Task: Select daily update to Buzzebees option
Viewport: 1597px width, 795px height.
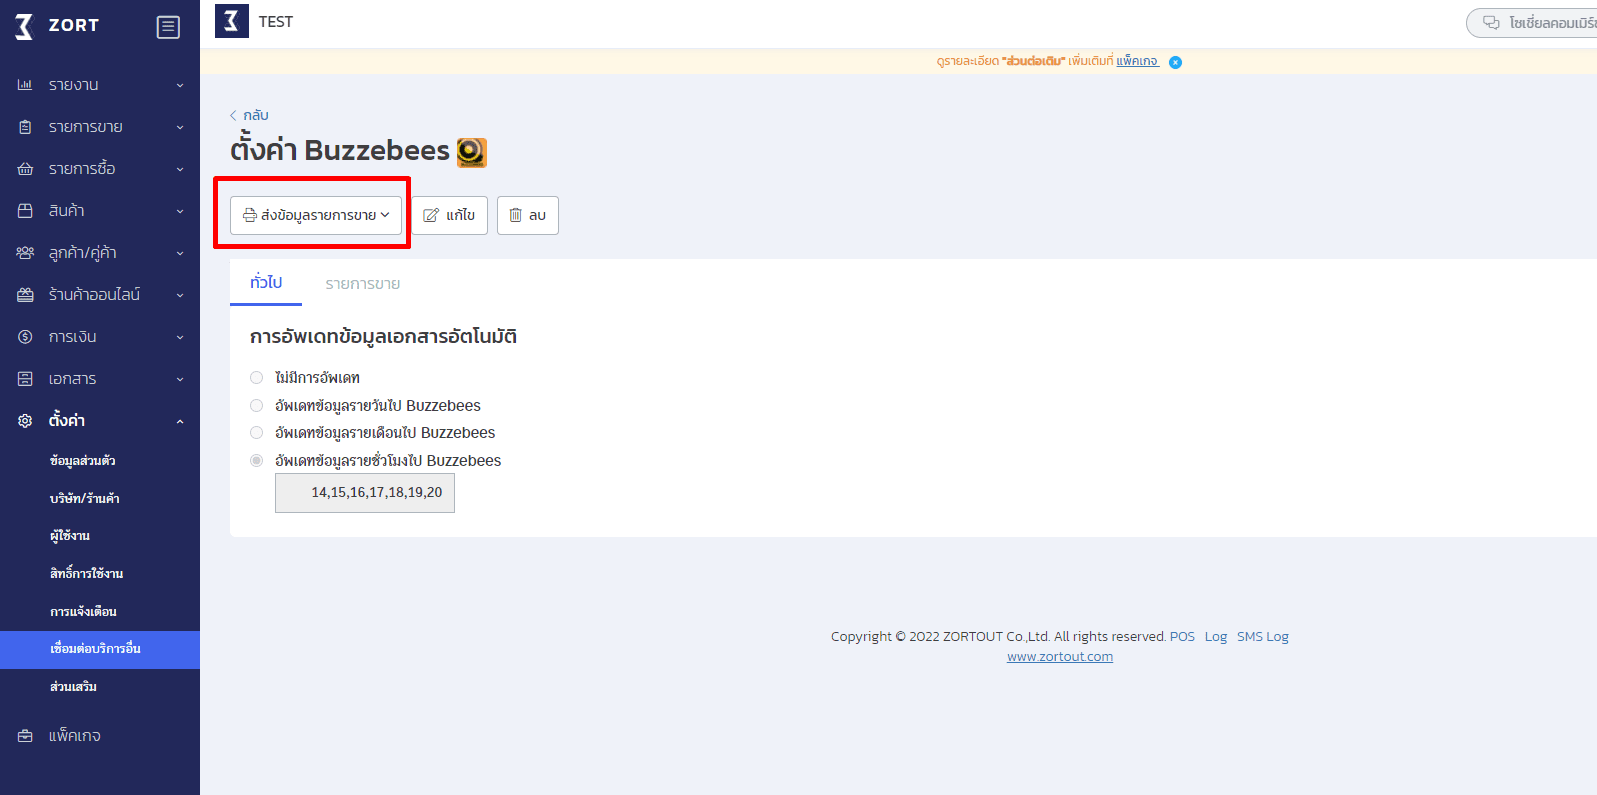Action: click(257, 406)
